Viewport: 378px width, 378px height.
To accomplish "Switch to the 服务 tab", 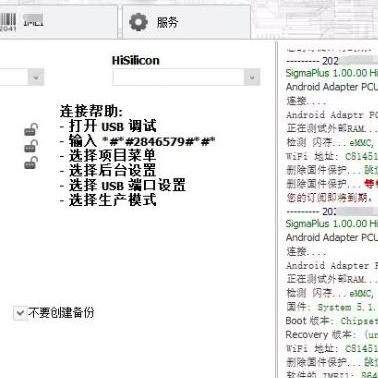I will (187, 22).
